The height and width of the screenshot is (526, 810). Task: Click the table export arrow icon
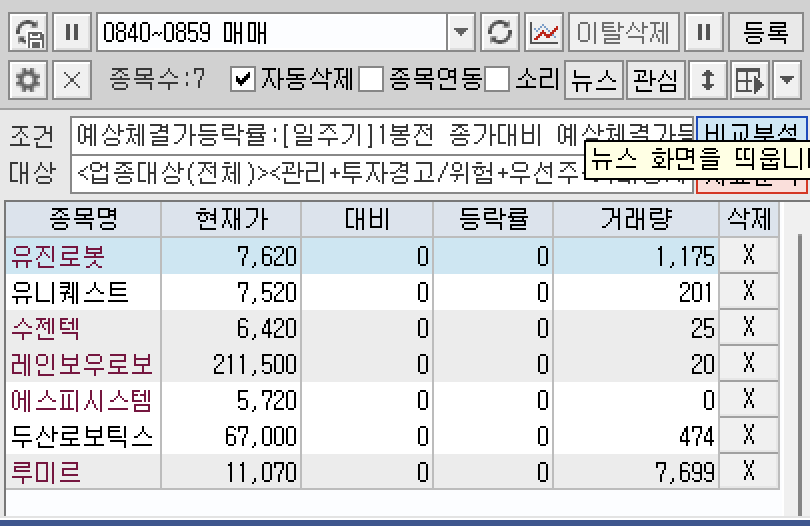click(749, 80)
